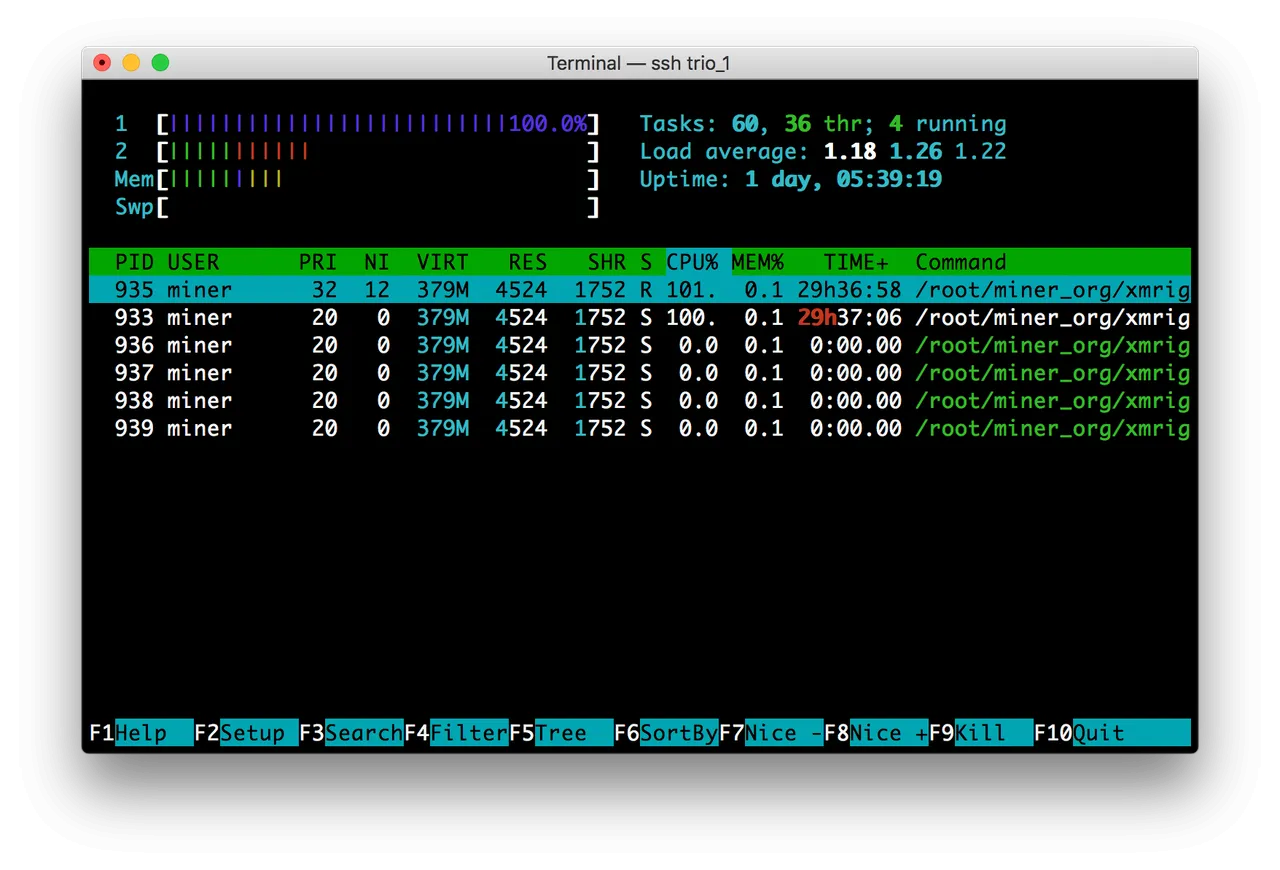Click F8 Nice + to raise niceness
The image size is (1280, 870).
click(x=876, y=733)
